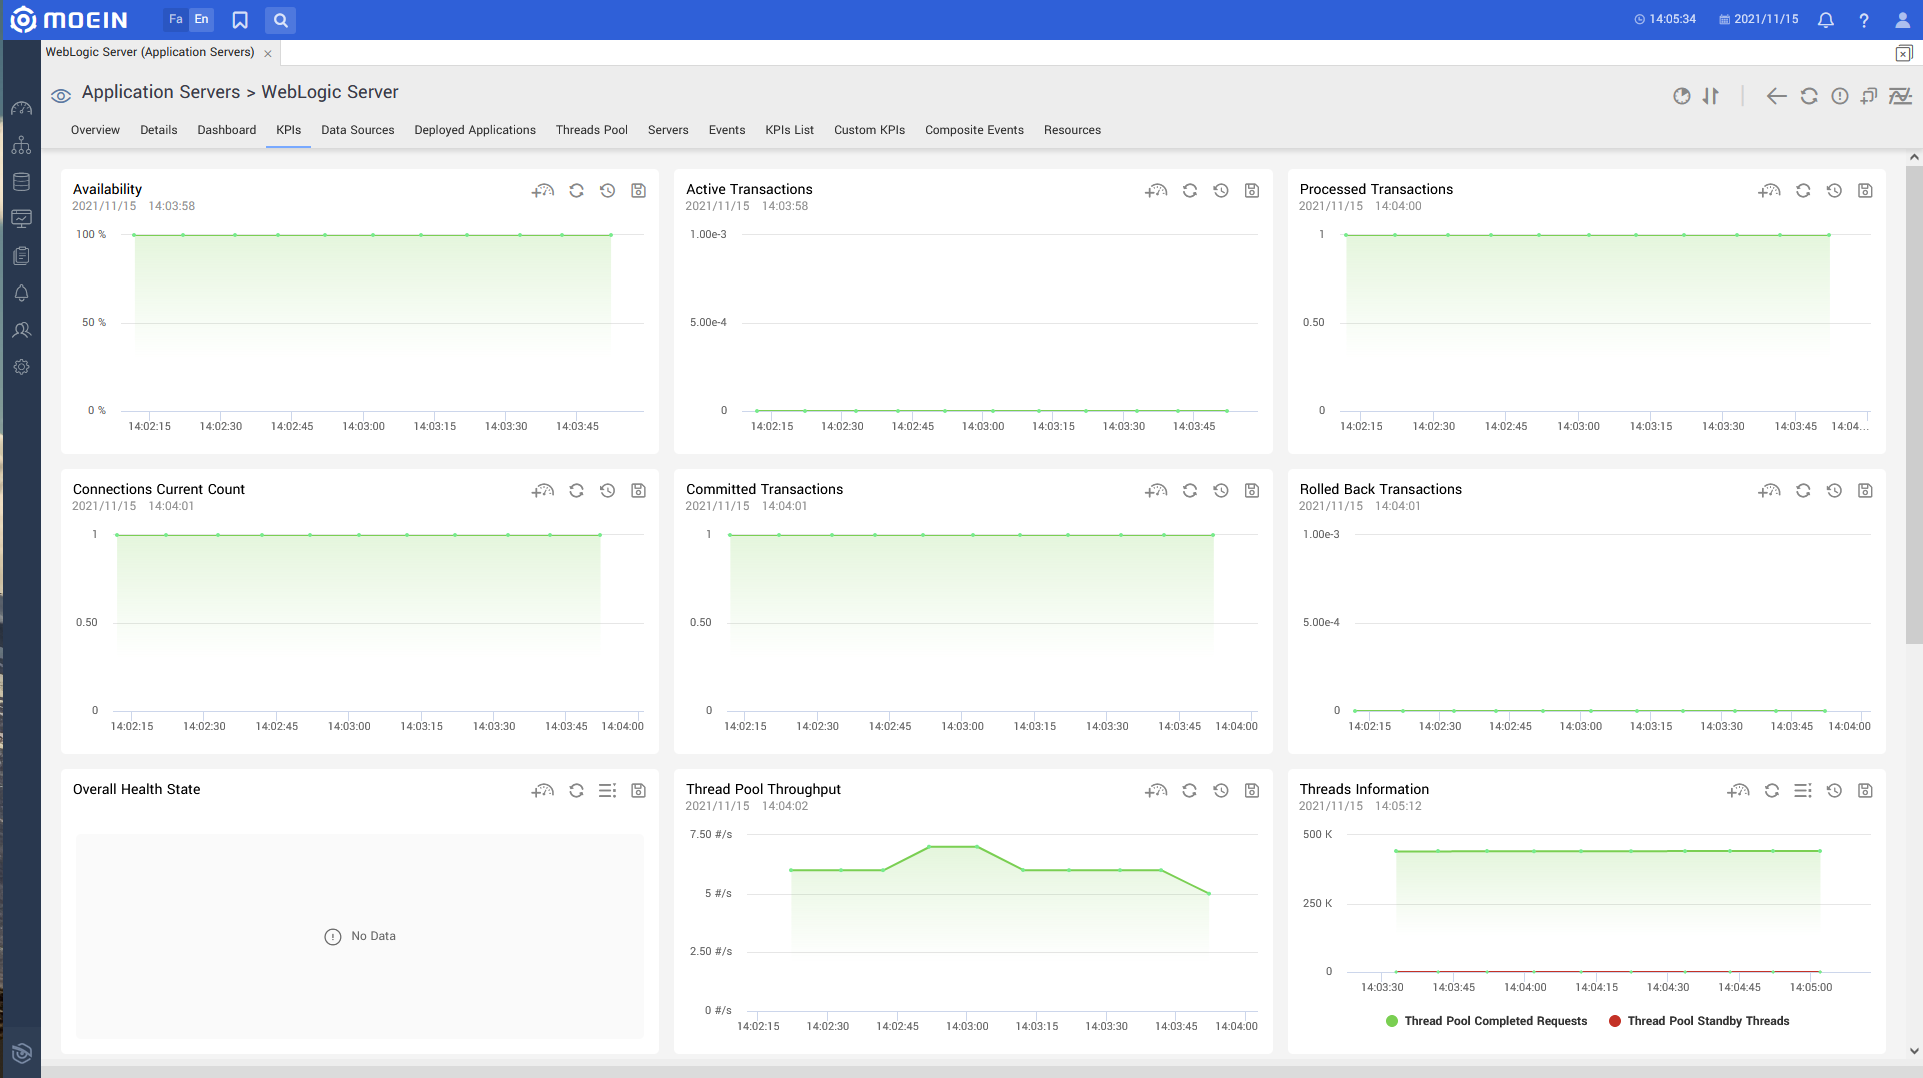The height and width of the screenshot is (1078, 1923).
Task: Click the vertical scrollbar thumb
Action: point(1913,405)
